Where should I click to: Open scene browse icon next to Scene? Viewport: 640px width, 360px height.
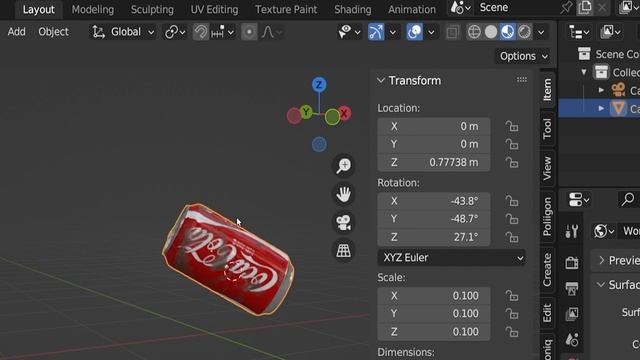460,8
